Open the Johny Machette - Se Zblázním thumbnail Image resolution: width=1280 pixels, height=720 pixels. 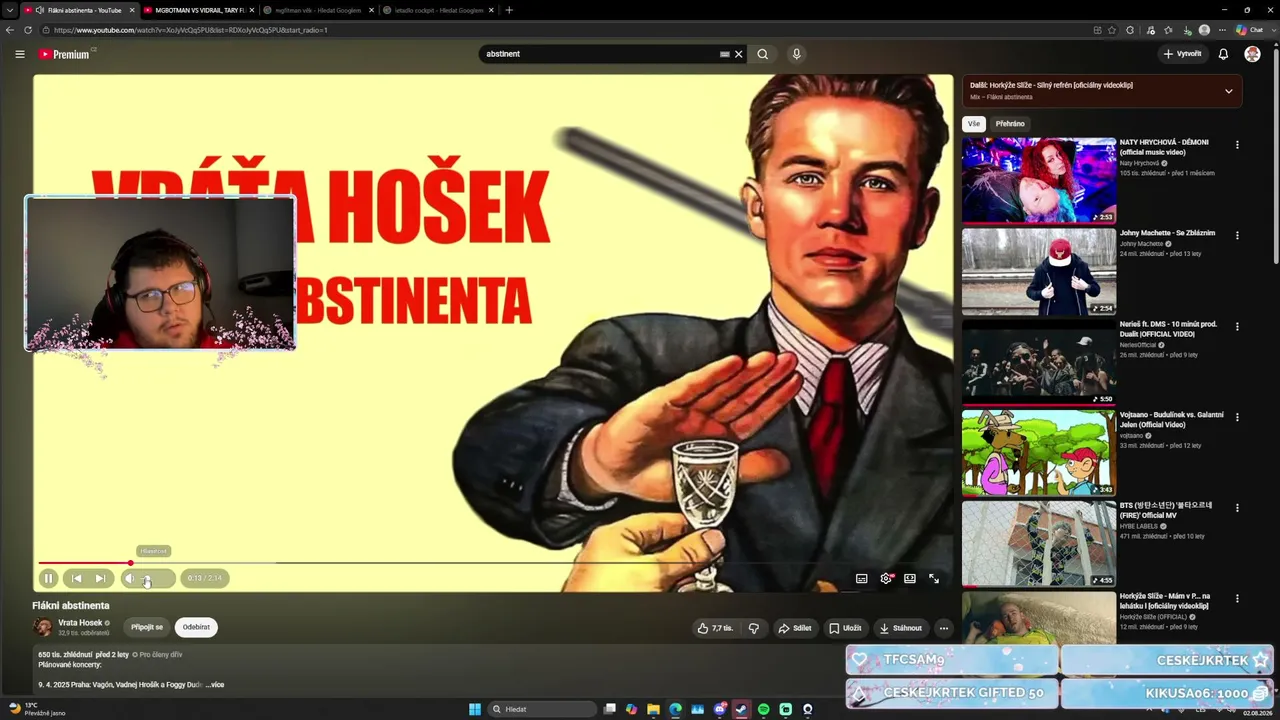[1039, 271]
